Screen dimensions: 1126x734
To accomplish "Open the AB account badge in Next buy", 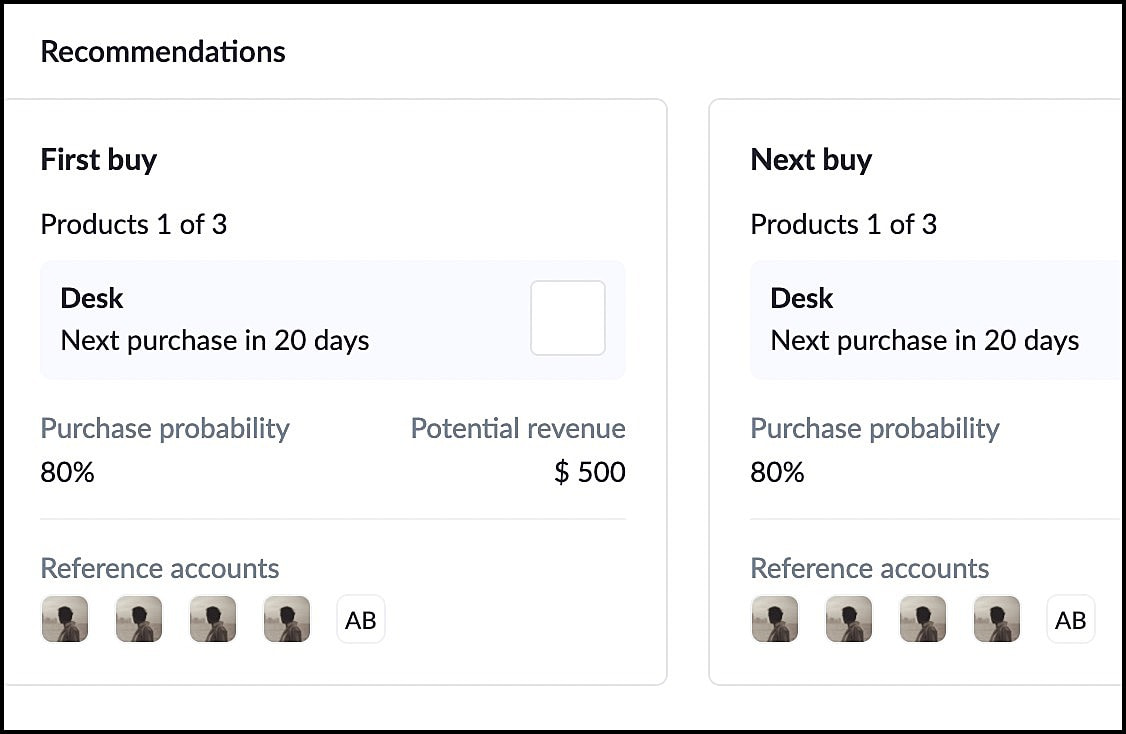I will pos(1070,619).
